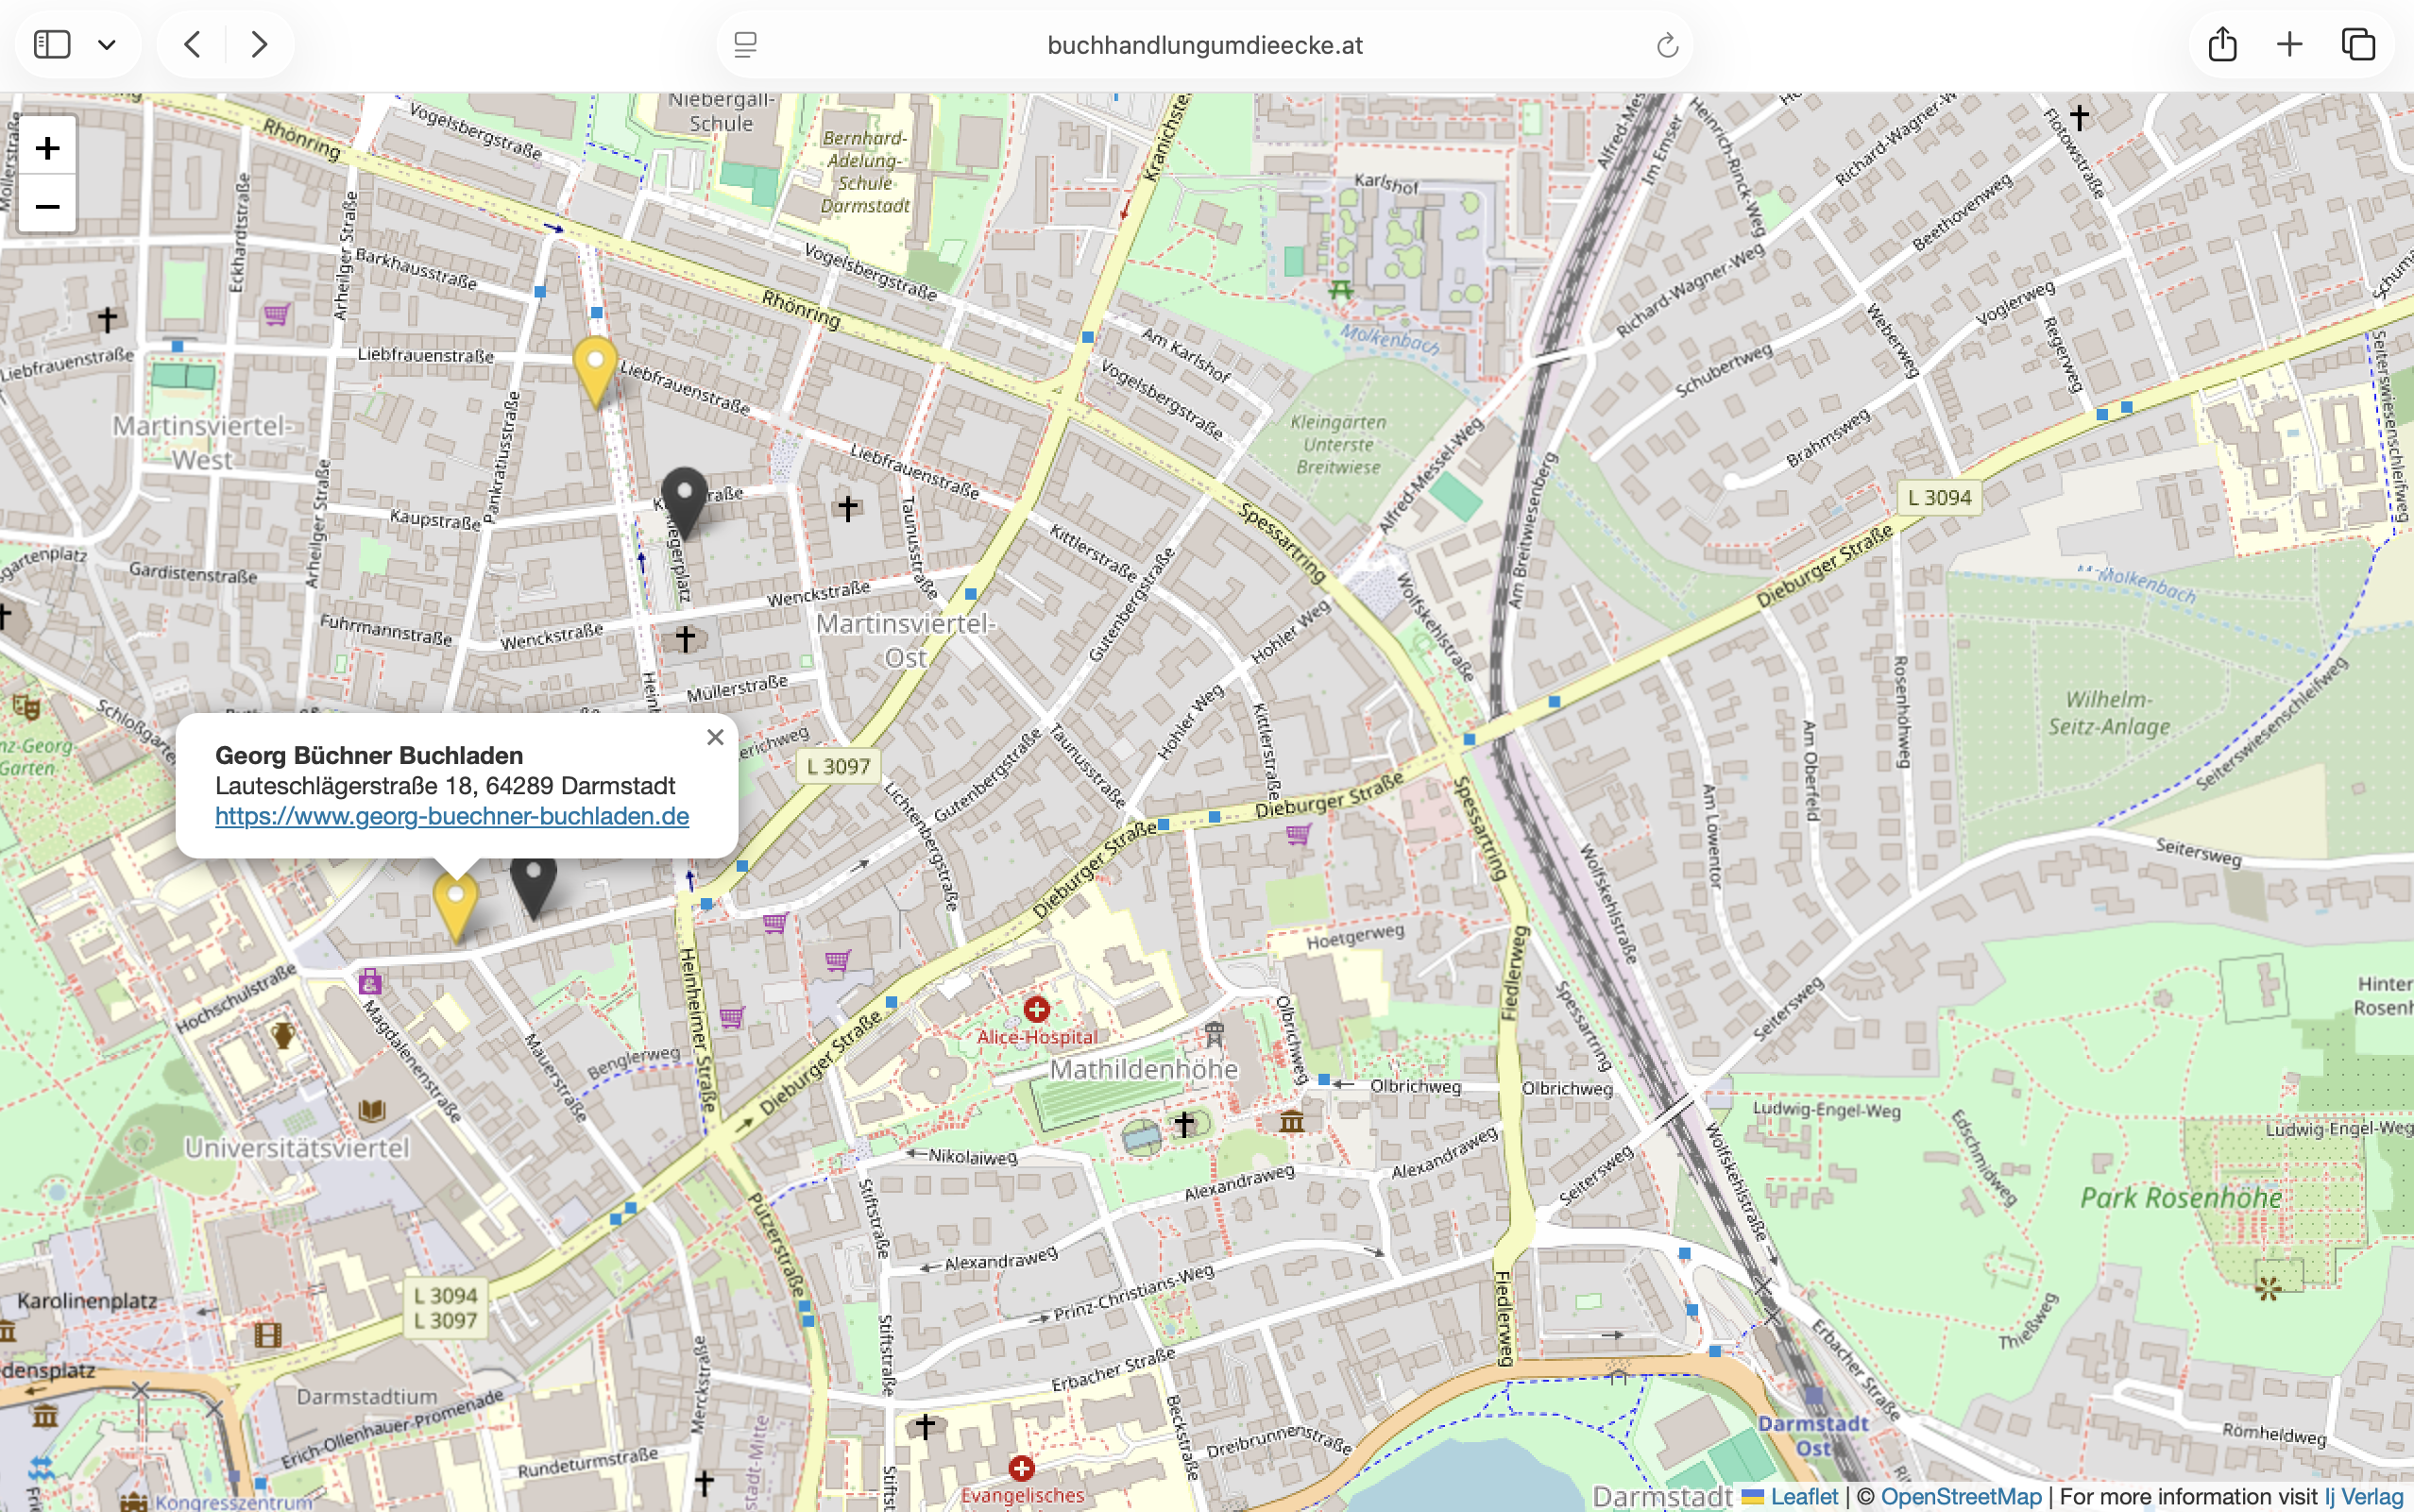Show the tab overview
The width and height of the screenshot is (2414, 1512).
(2358, 44)
